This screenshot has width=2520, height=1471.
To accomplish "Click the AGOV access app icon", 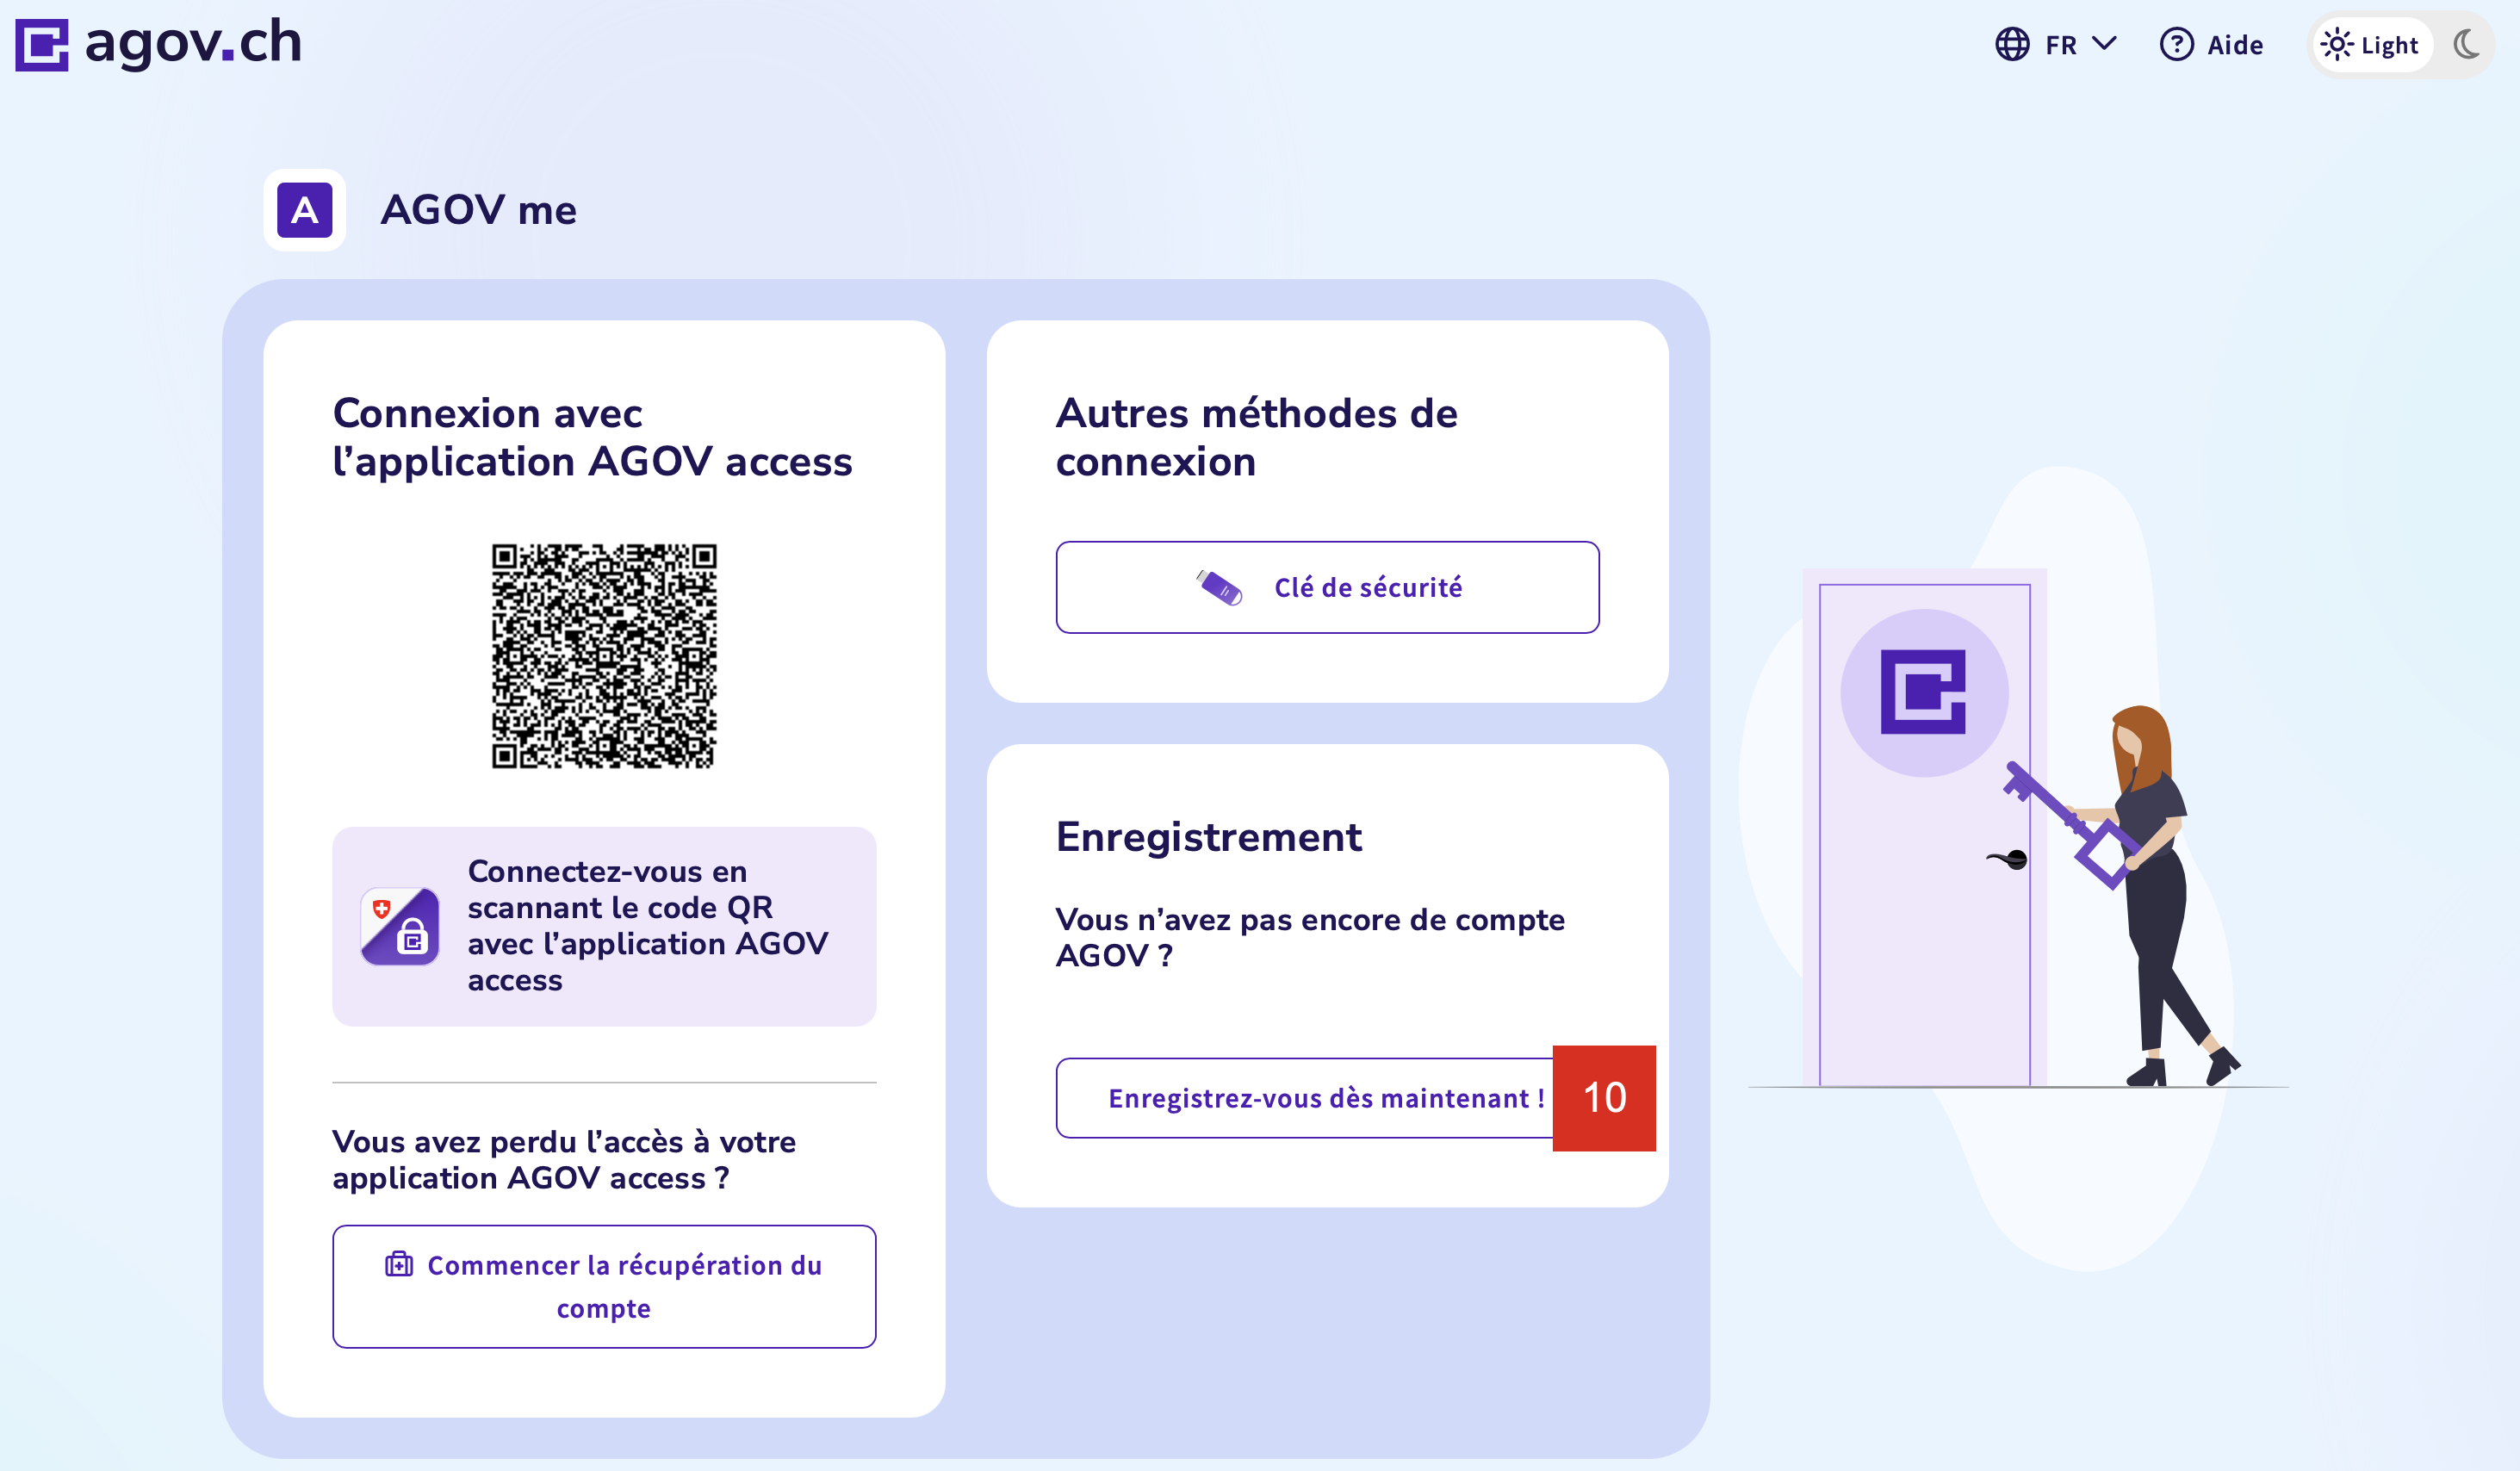I will [x=400, y=926].
